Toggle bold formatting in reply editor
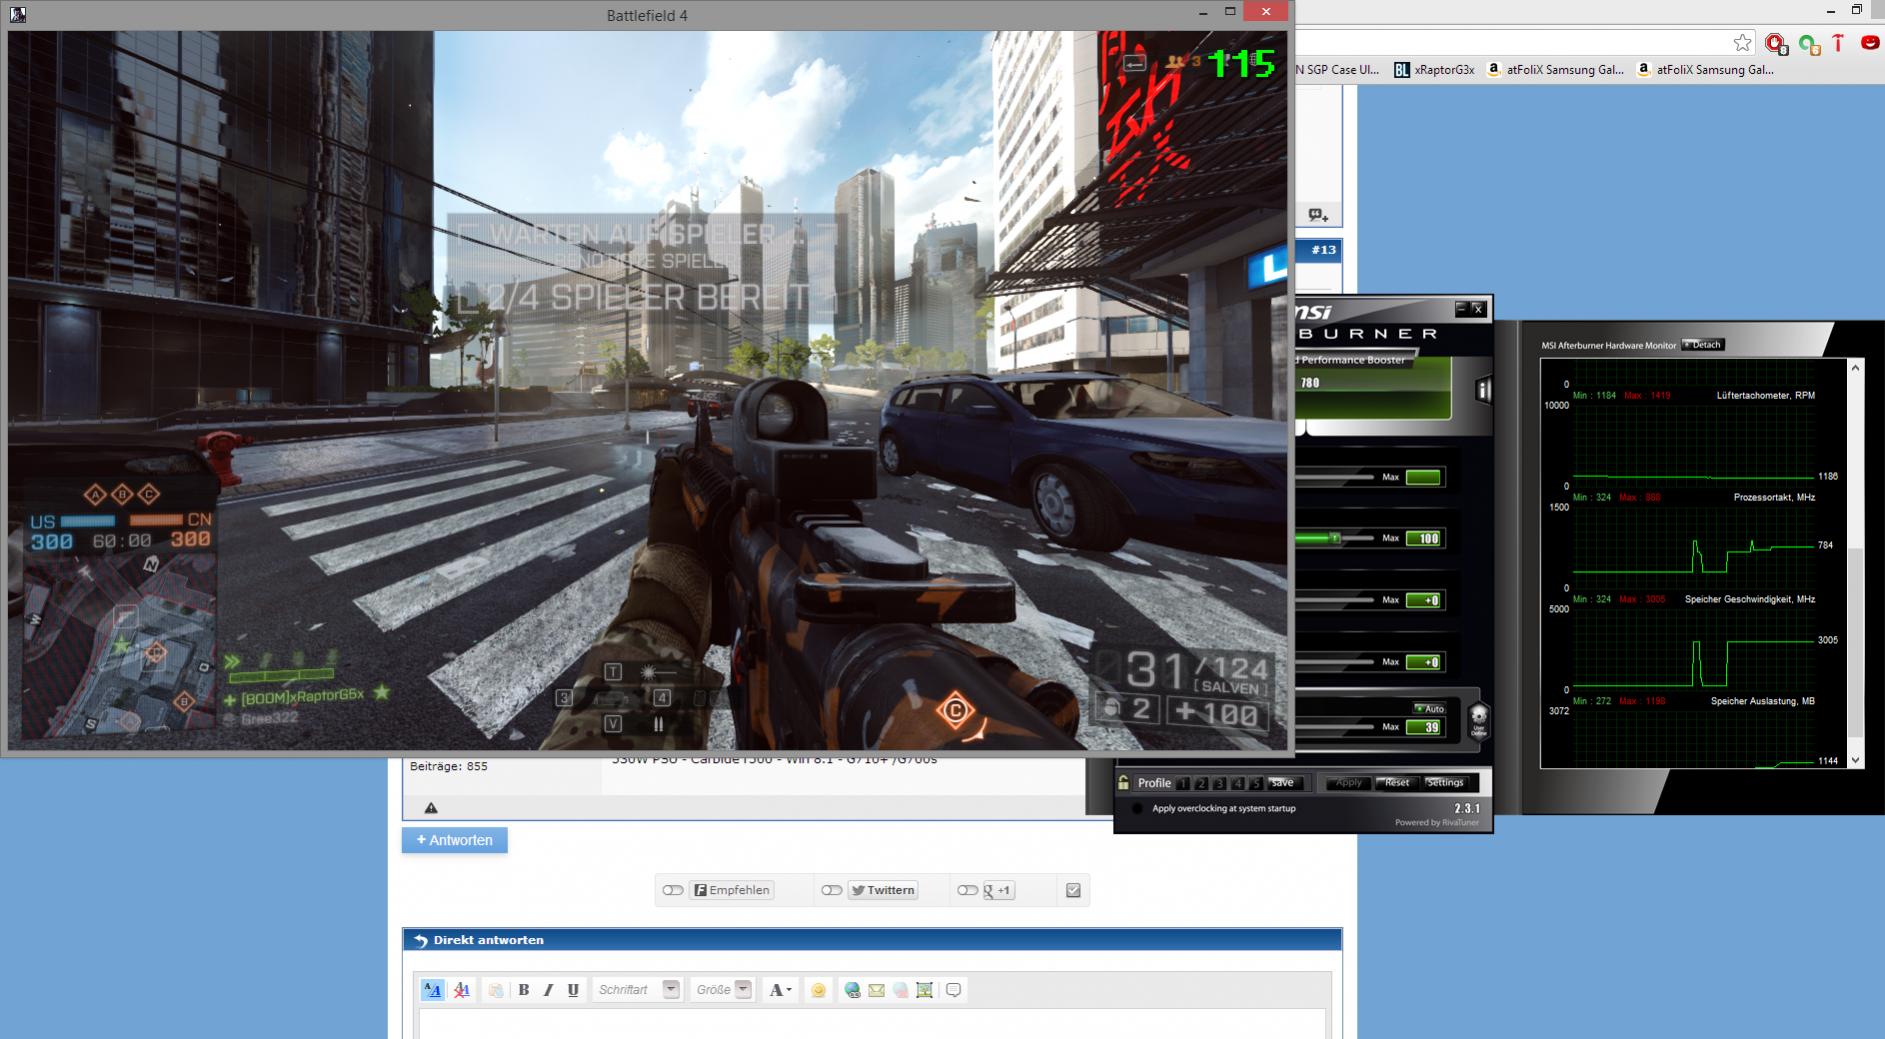Image resolution: width=1885 pixels, height=1039 pixels. (x=524, y=990)
